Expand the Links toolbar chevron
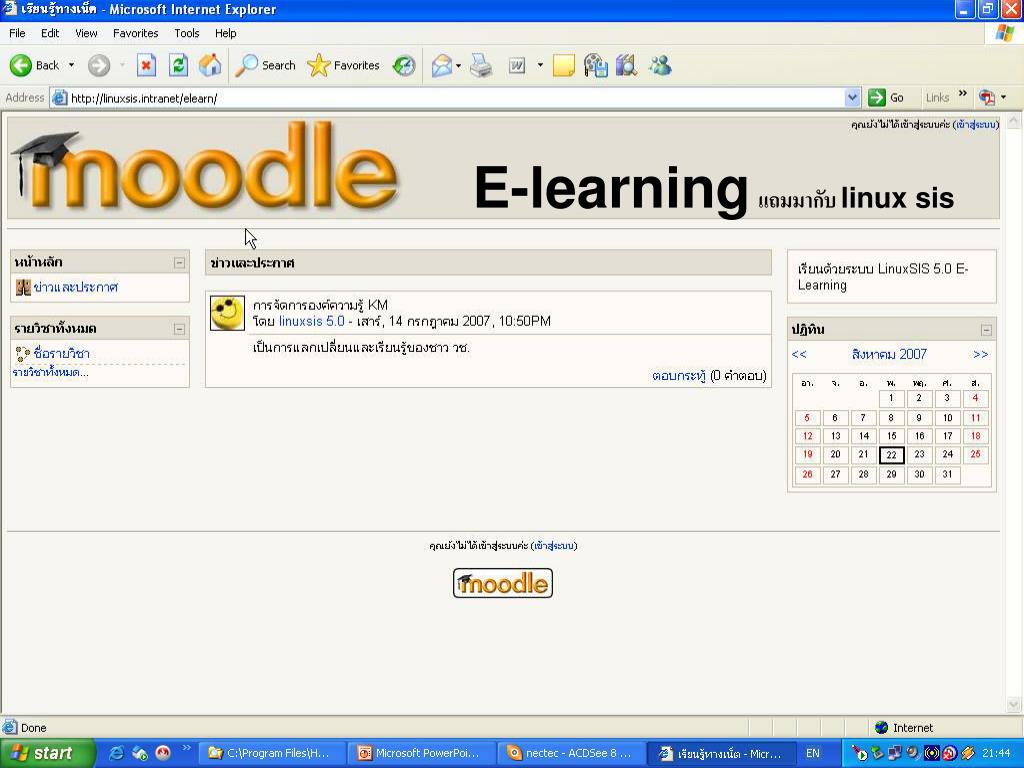Viewport: 1024px width, 768px height. pyautogui.click(x=963, y=94)
